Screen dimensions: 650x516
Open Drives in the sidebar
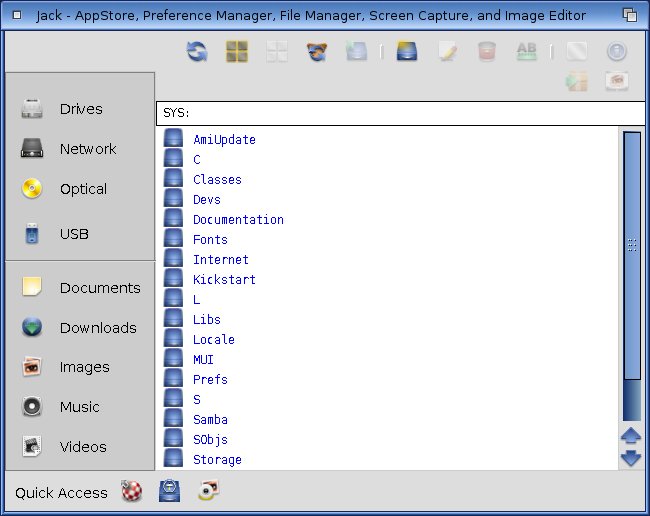tap(62, 109)
